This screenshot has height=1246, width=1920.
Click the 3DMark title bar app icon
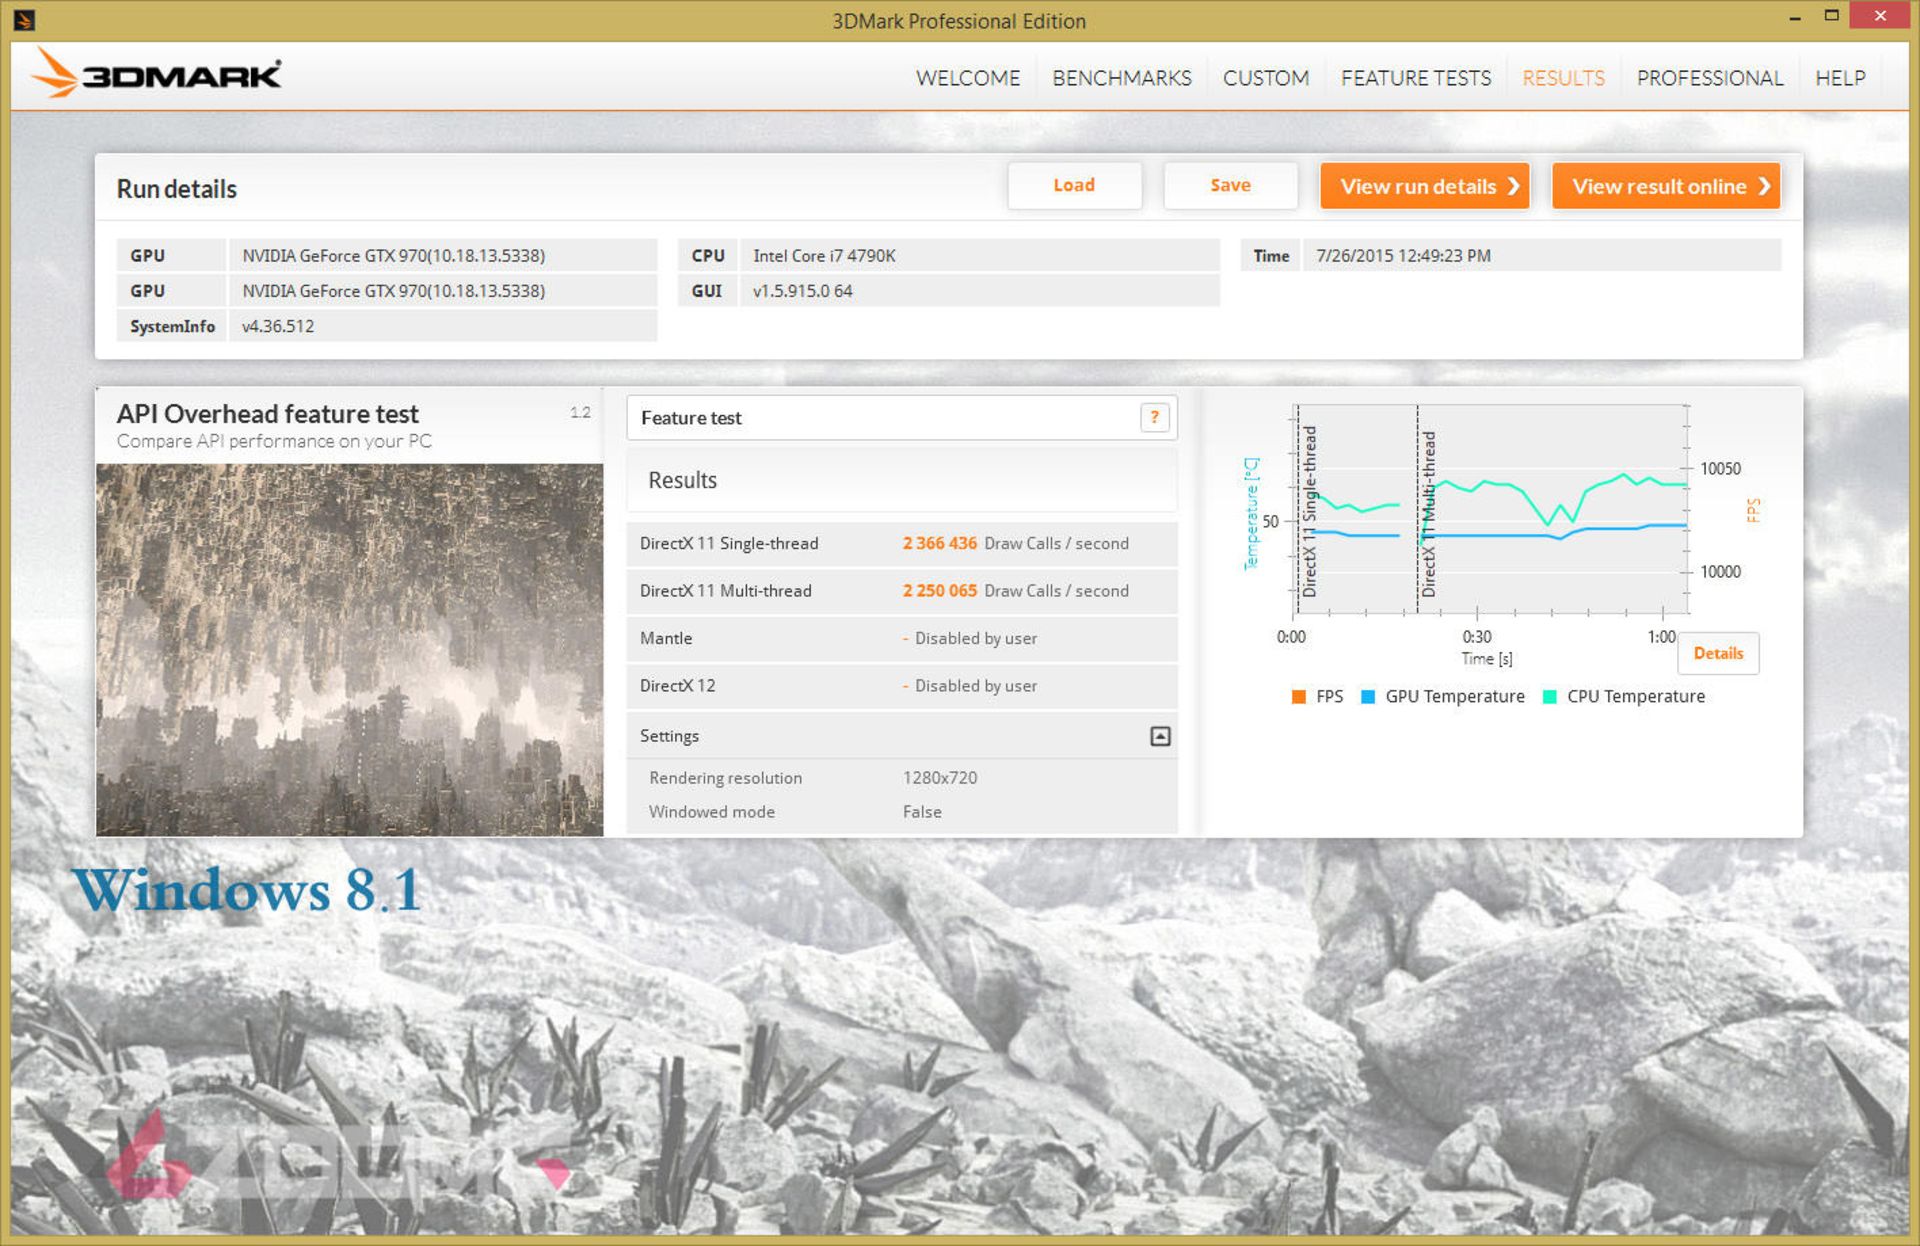pos(24,19)
